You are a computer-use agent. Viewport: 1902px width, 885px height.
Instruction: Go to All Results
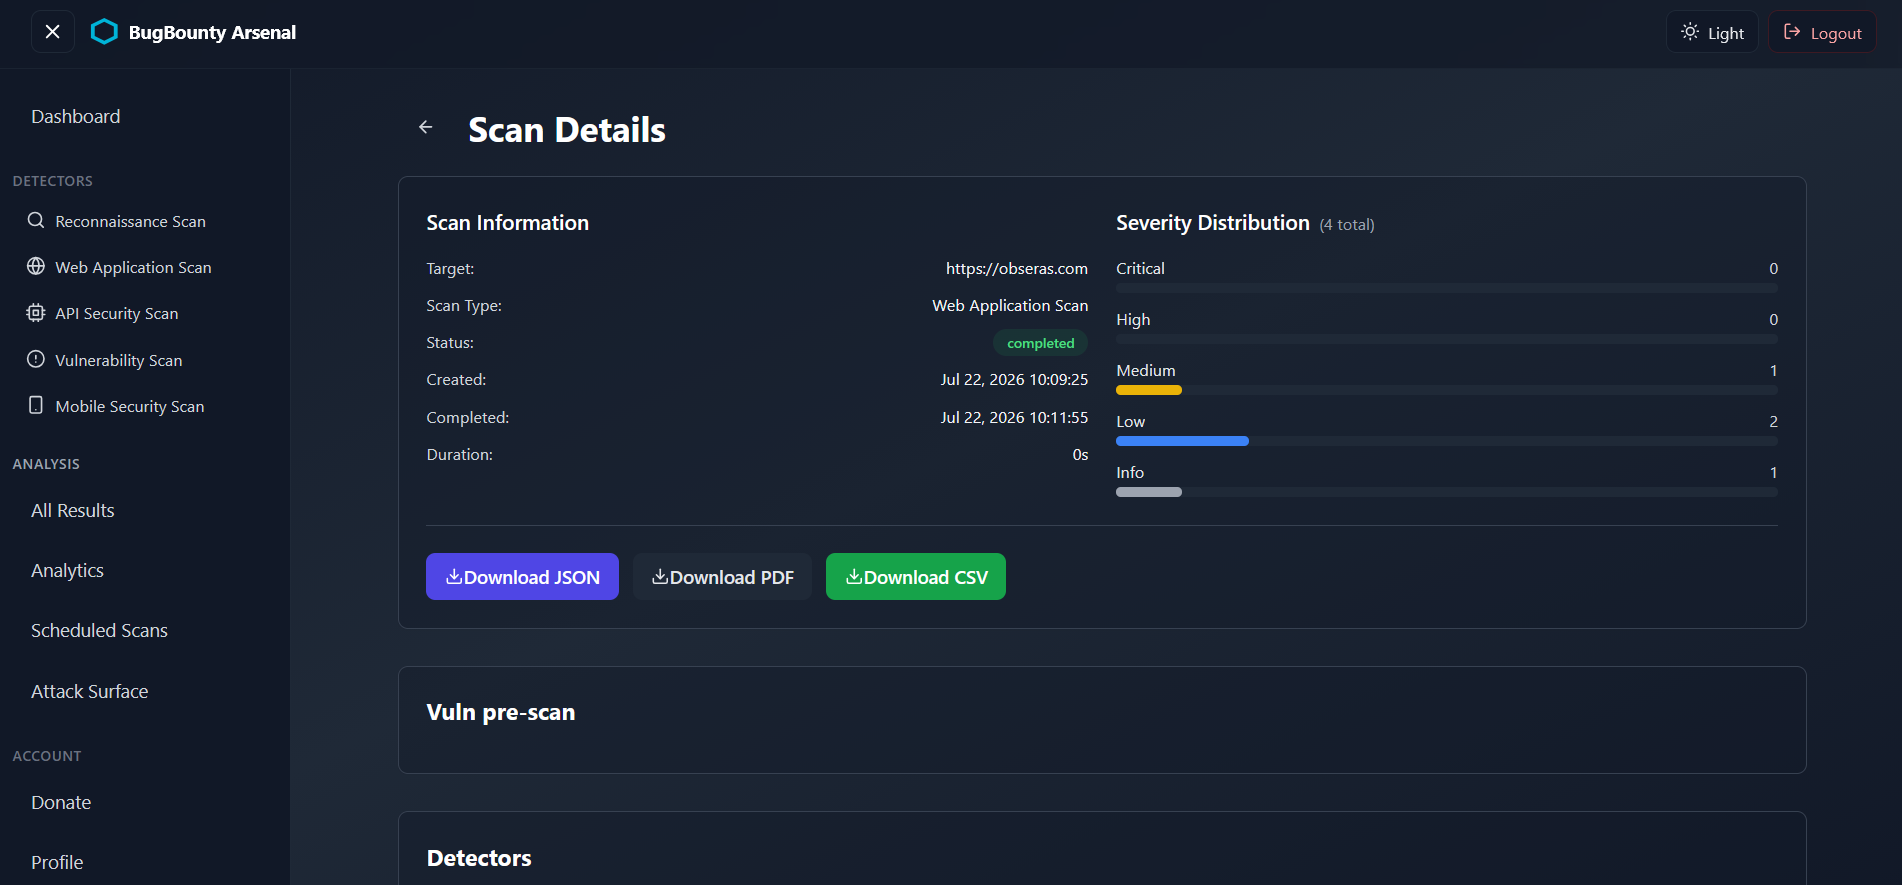pyautogui.click(x=73, y=511)
